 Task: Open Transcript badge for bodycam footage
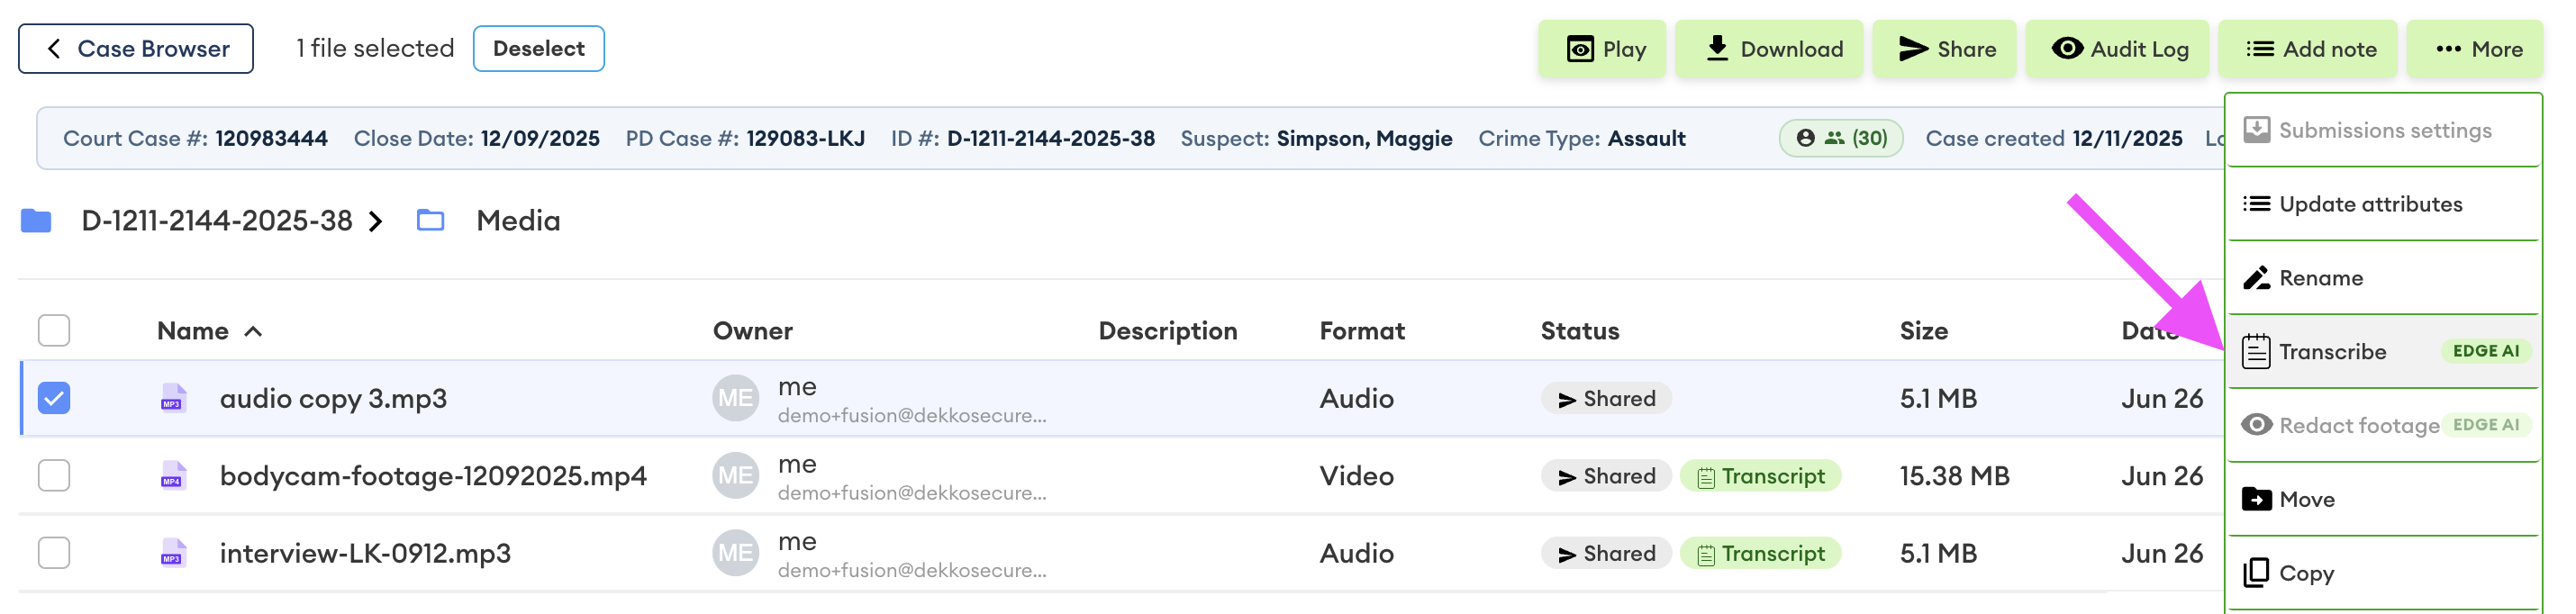point(1760,476)
